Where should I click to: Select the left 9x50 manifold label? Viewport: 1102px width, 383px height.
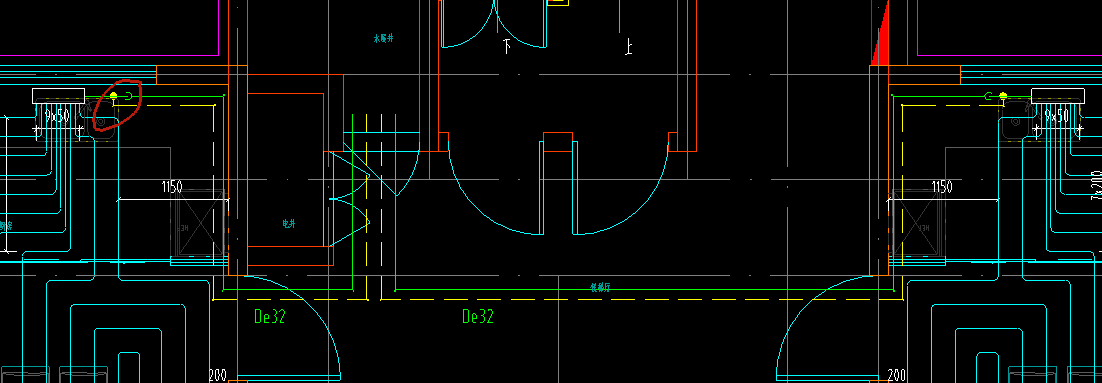click(57, 116)
